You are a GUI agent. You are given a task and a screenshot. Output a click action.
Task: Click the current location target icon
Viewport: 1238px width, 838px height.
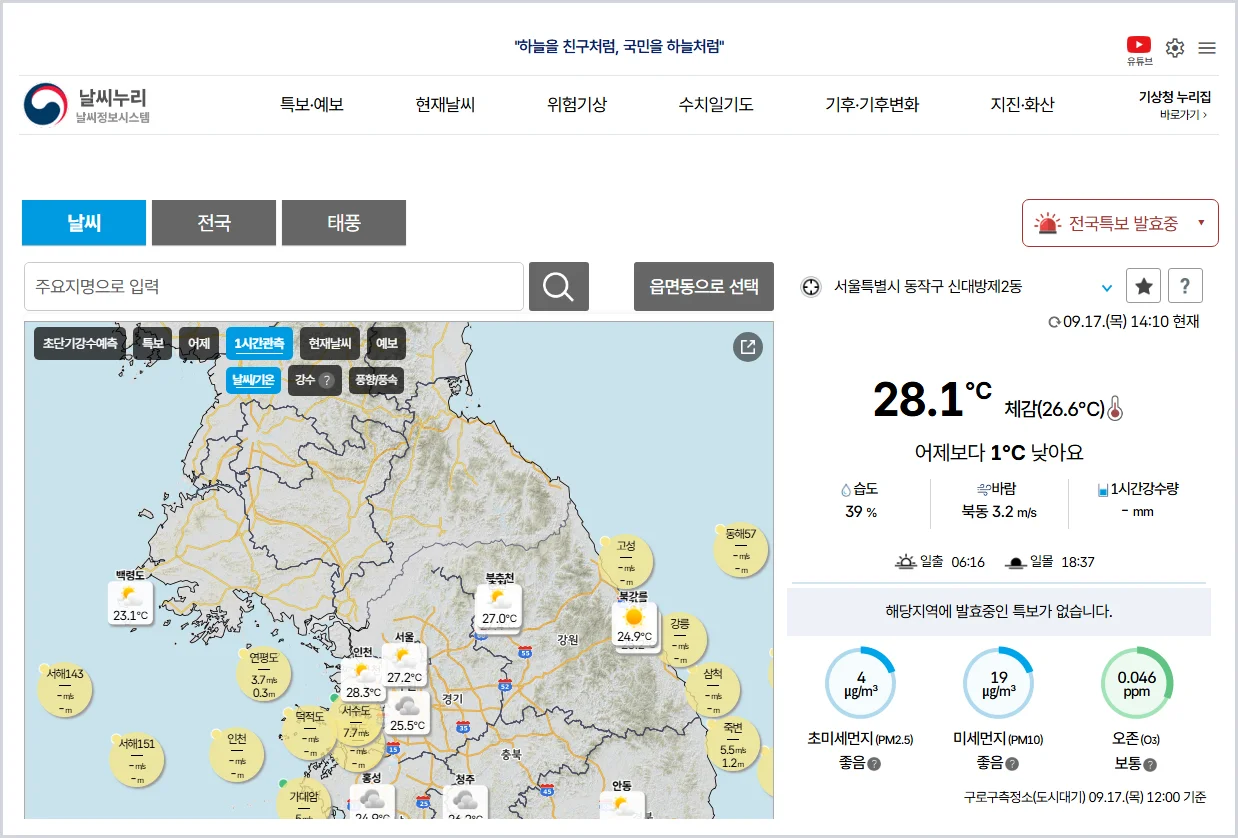(812, 287)
